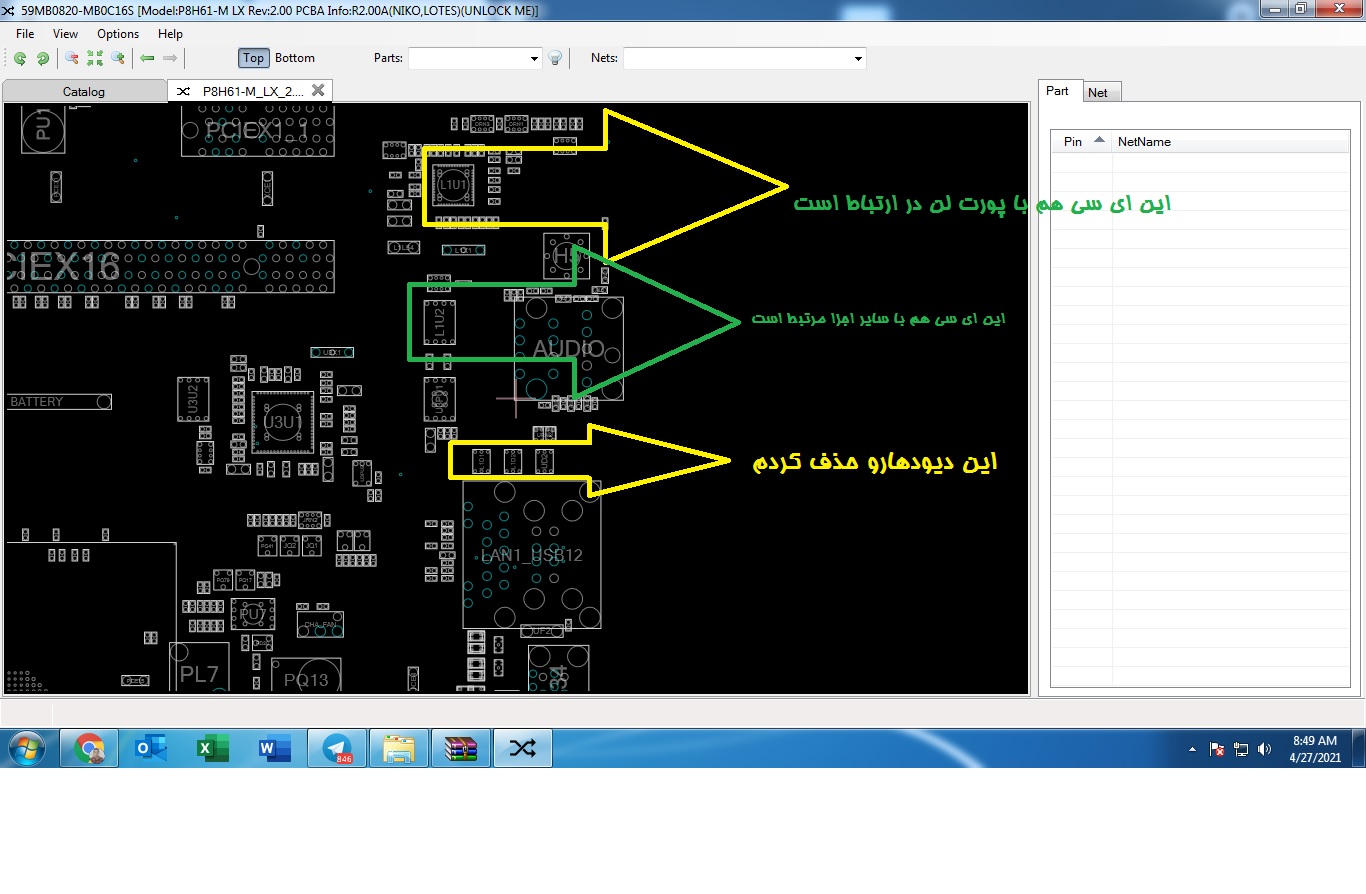The height and width of the screenshot is (894, 1366).
Task: Click the light bulb highlight icon
Action: click(556, 58)
